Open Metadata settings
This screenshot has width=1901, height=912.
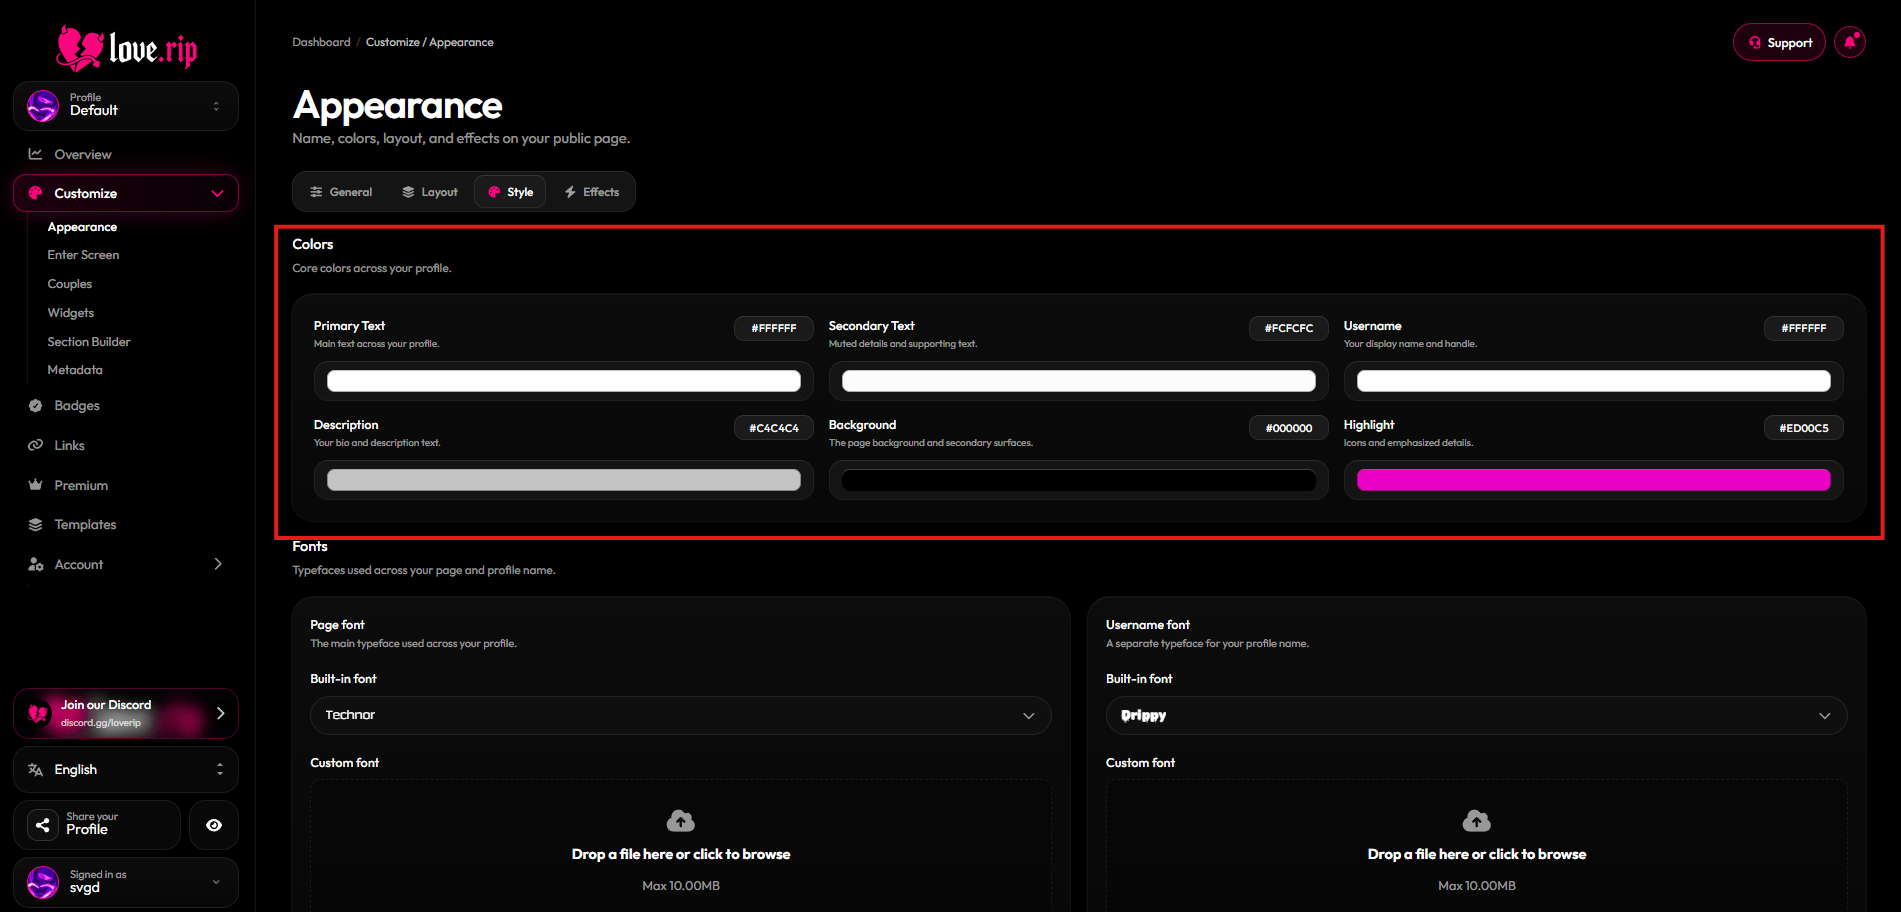pyautogui.click(x=74, y=370)
